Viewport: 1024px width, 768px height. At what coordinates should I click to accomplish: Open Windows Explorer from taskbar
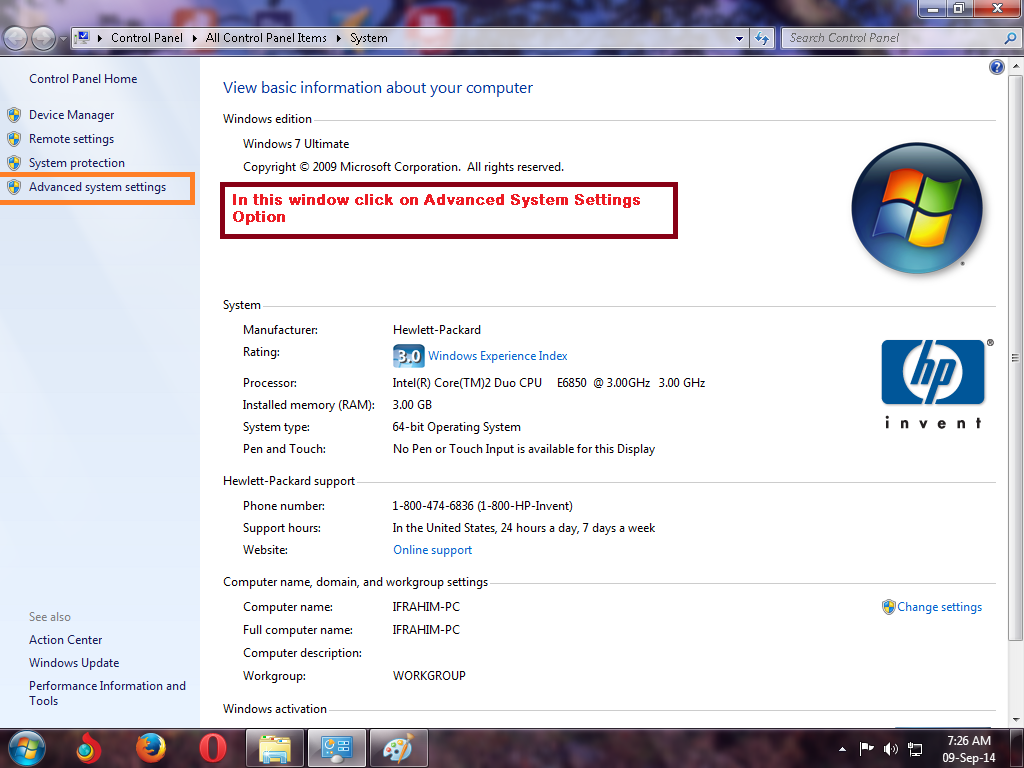275,748
